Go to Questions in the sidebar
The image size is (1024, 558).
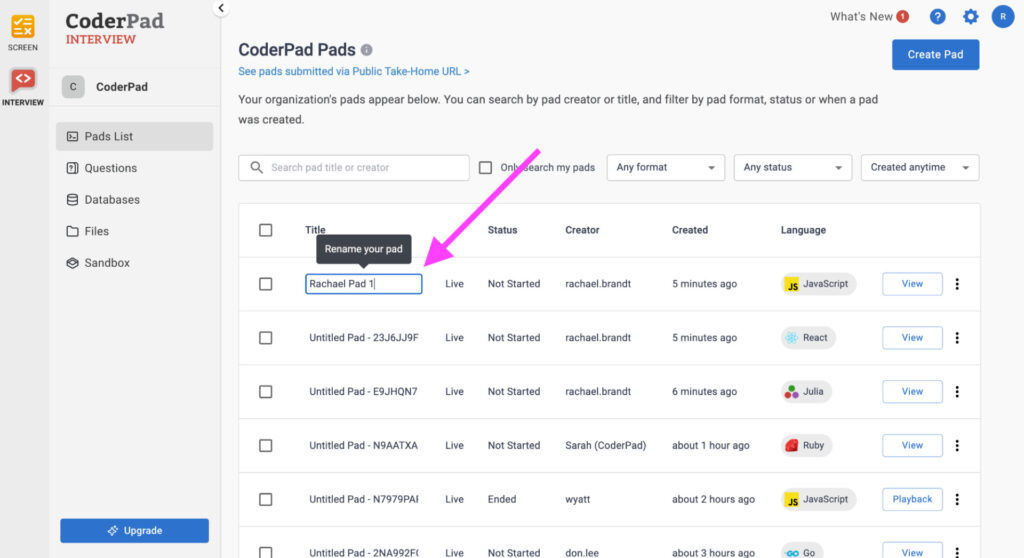111,168
